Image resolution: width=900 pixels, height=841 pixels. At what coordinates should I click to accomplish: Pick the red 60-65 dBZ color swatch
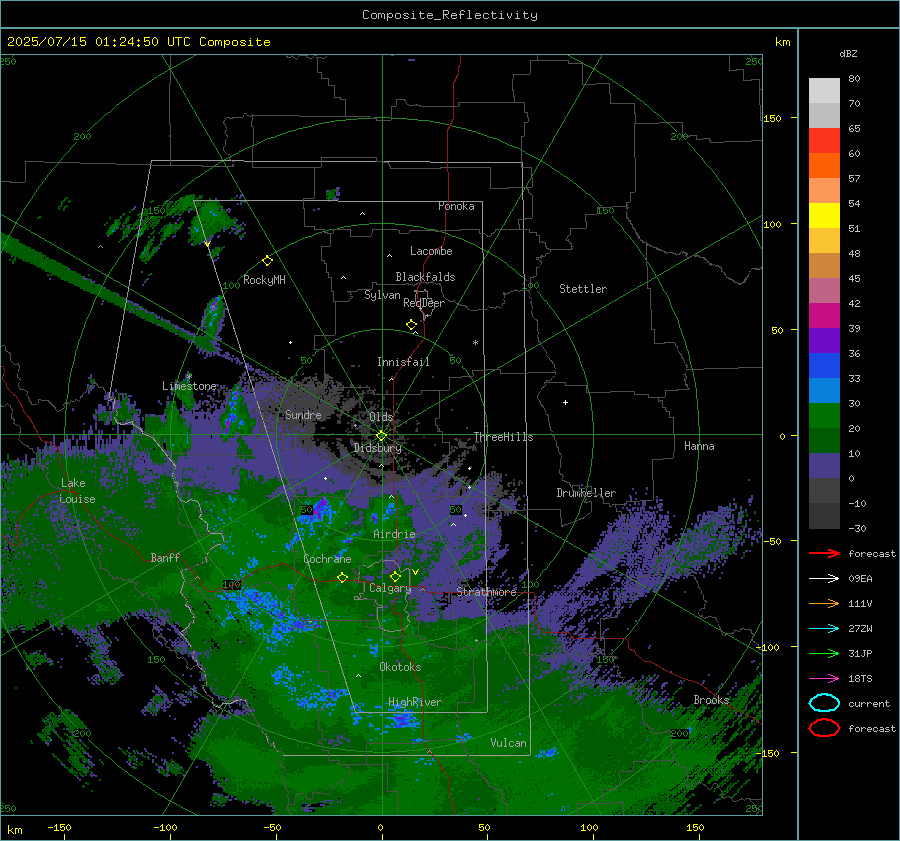pyautogui.click(x=824, y=141)
